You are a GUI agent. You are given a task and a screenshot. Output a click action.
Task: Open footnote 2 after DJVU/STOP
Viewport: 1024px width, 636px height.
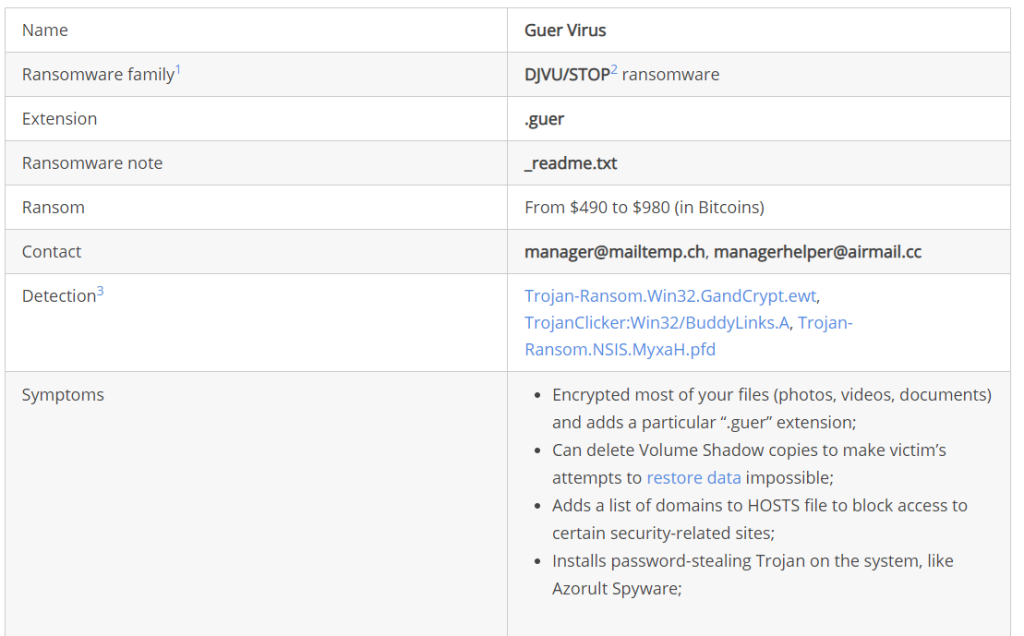point(614,69)
